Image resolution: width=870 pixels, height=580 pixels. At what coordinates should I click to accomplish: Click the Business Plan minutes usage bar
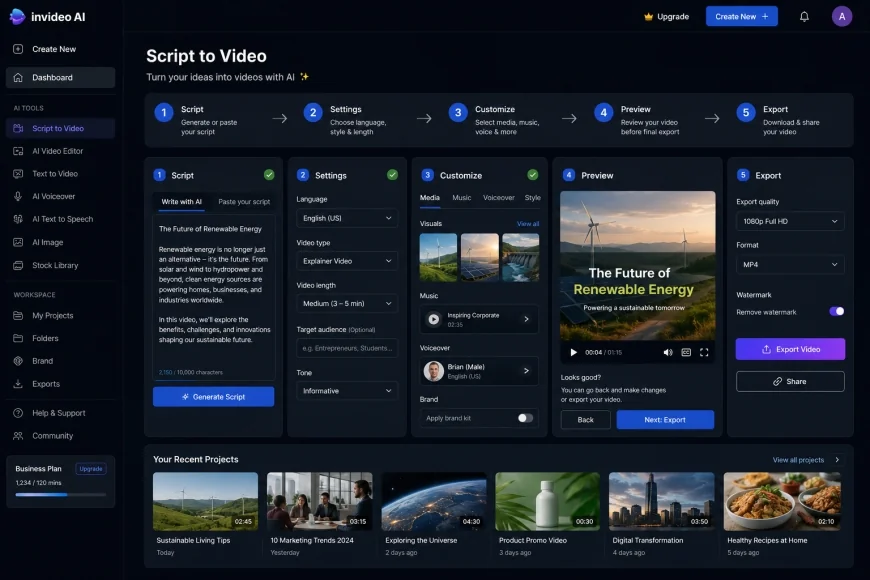click(x=60, y=494)
